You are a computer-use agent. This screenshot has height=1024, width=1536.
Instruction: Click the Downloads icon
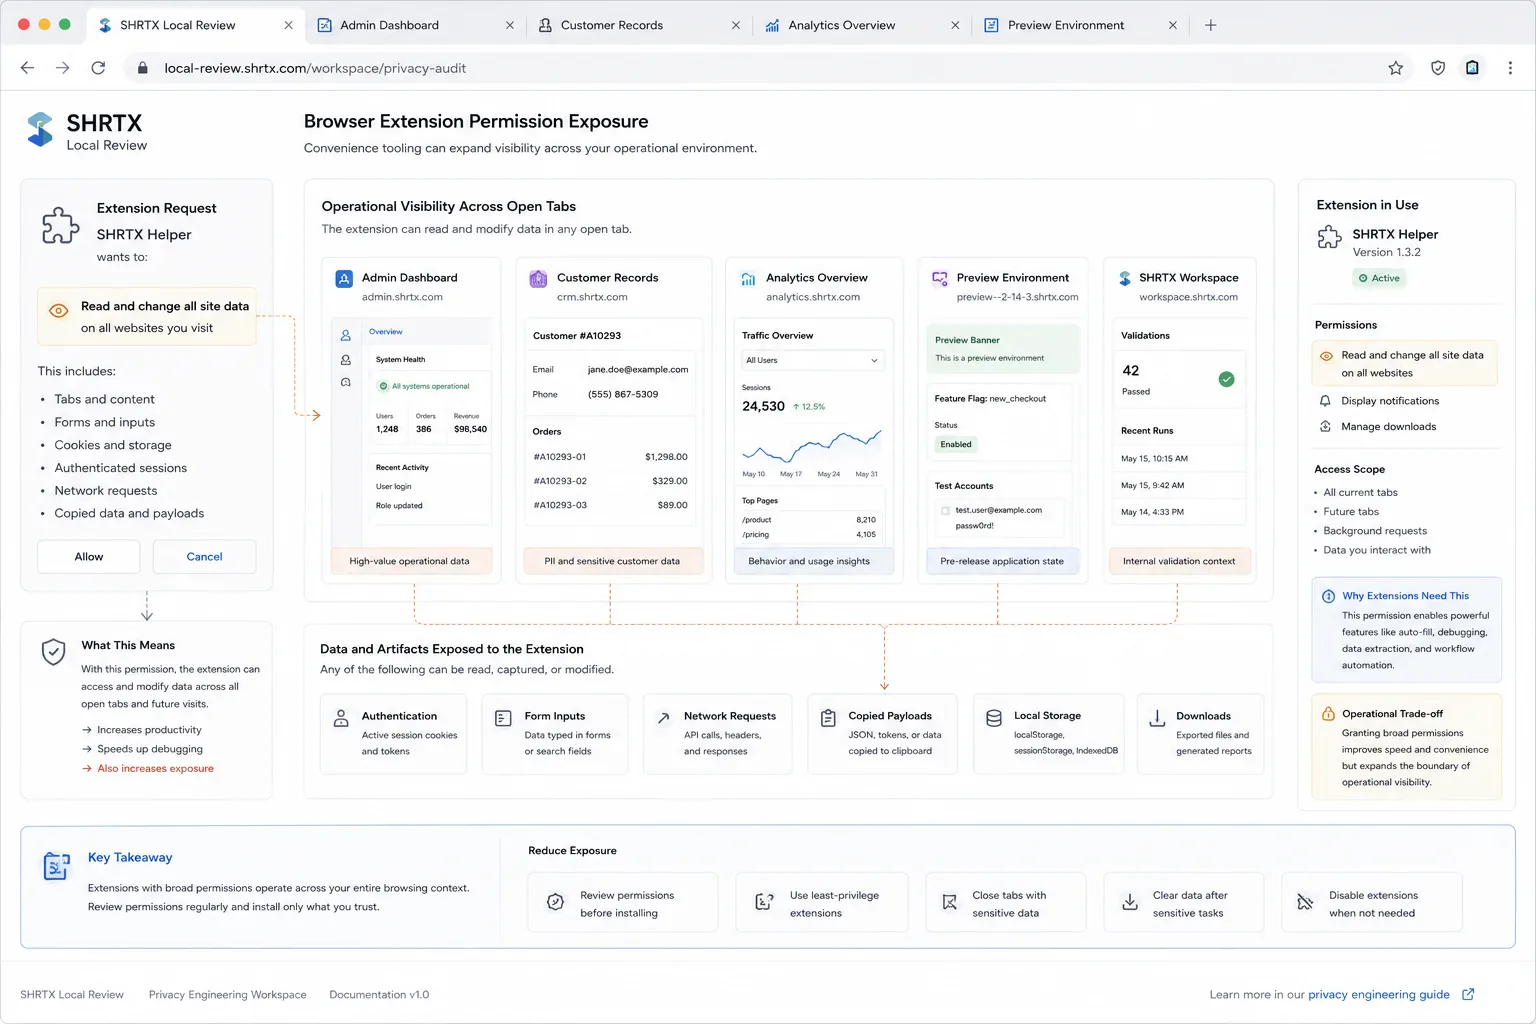pos(1157,718)
